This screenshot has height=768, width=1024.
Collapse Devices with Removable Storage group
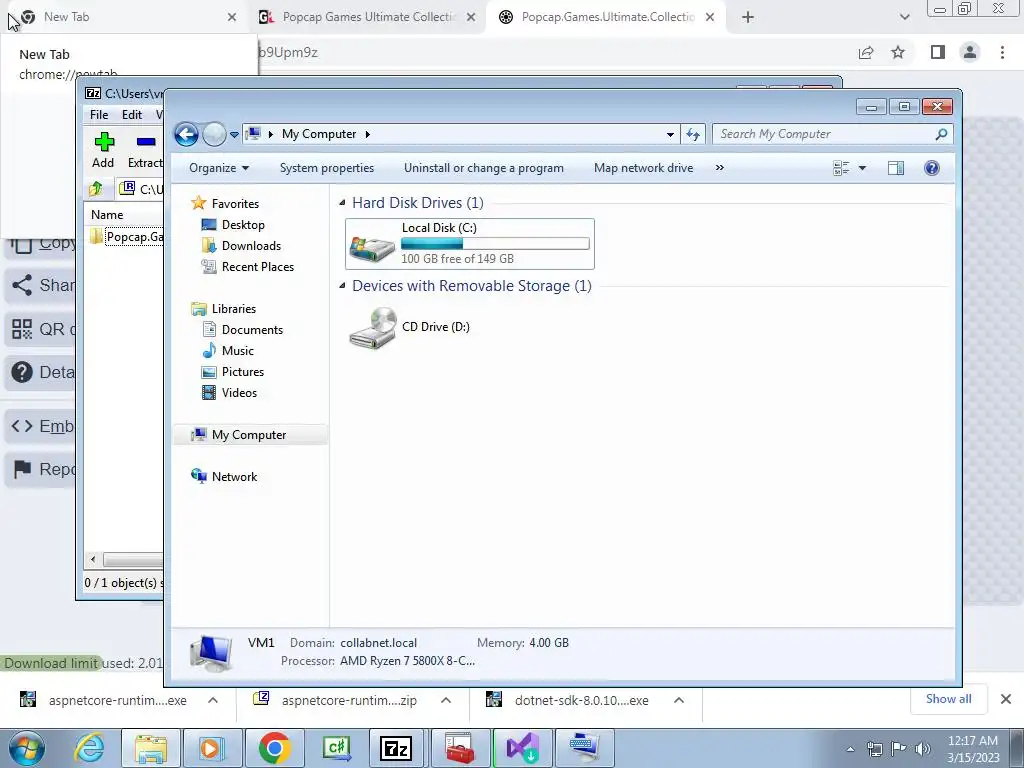(342, 286)
